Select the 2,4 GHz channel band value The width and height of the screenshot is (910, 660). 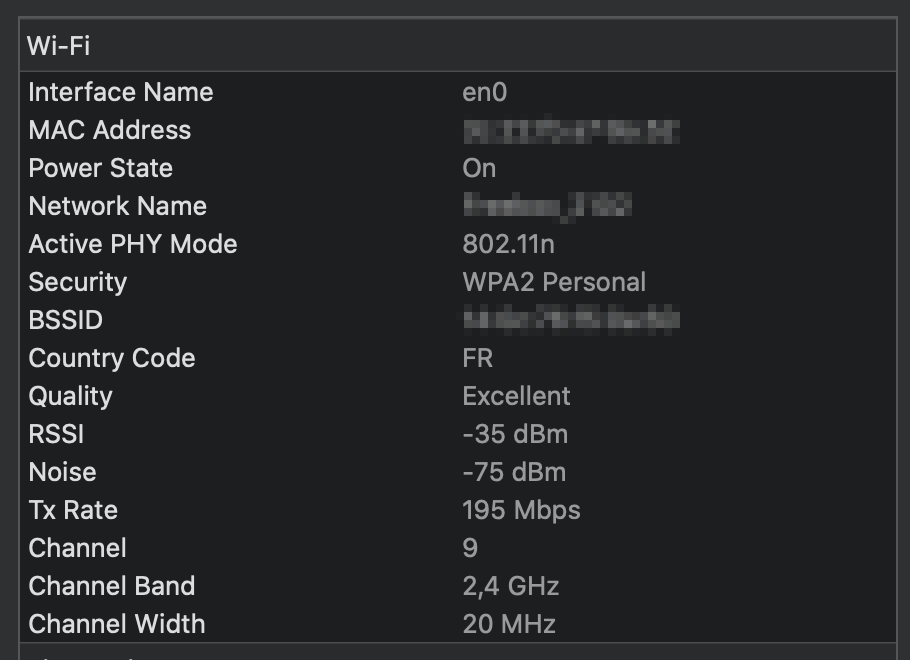tap(511, 586)
